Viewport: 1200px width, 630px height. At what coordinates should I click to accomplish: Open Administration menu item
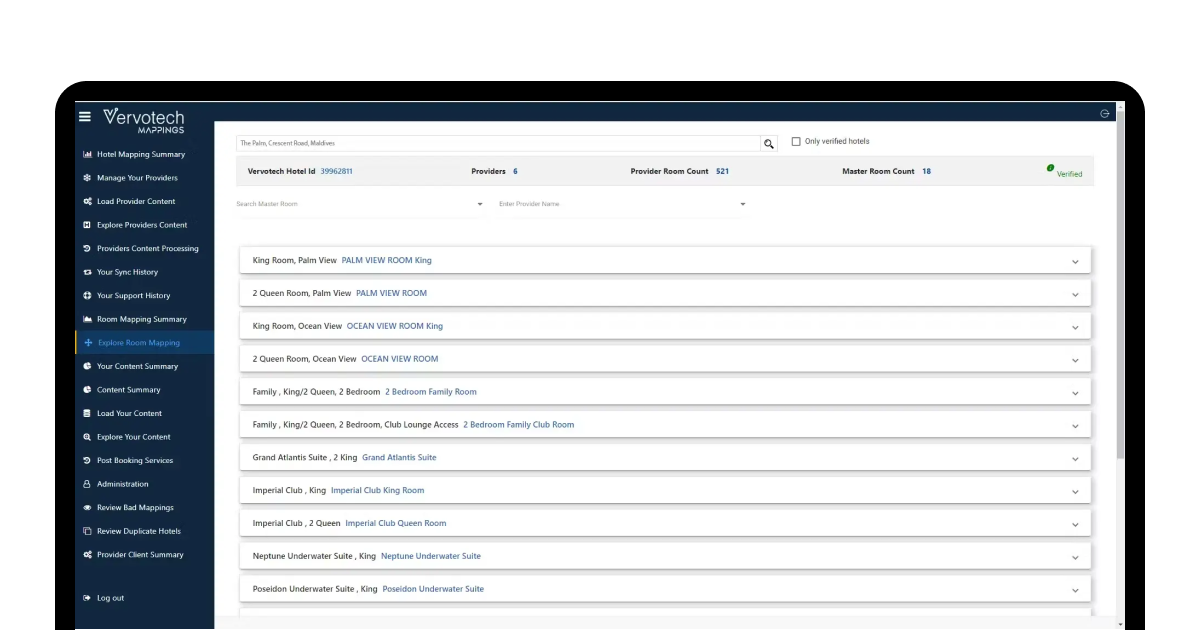click(144, 484)
